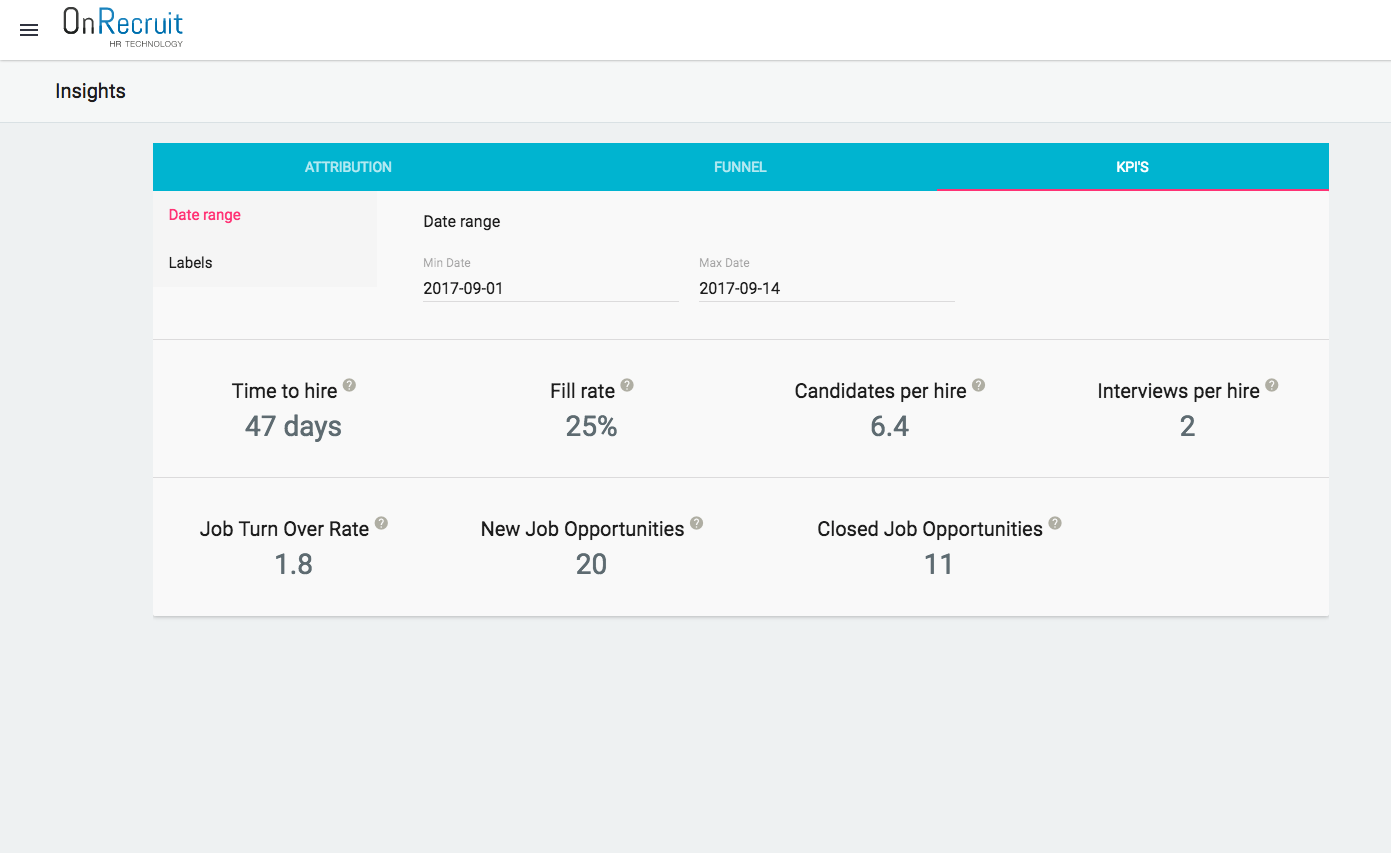Select the Date range filter option

(204, 214)
